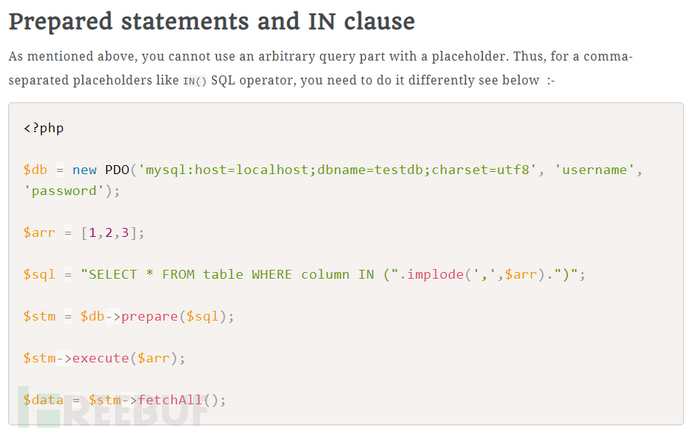Screen dimensions: 690x435
Task: Select the PDO class name
Action: 117,170
